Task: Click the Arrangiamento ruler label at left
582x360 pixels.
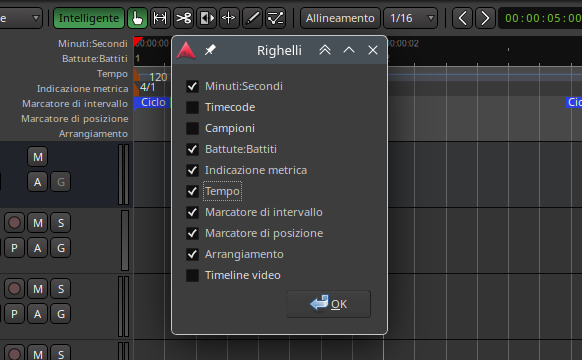Action: [93, 134]
